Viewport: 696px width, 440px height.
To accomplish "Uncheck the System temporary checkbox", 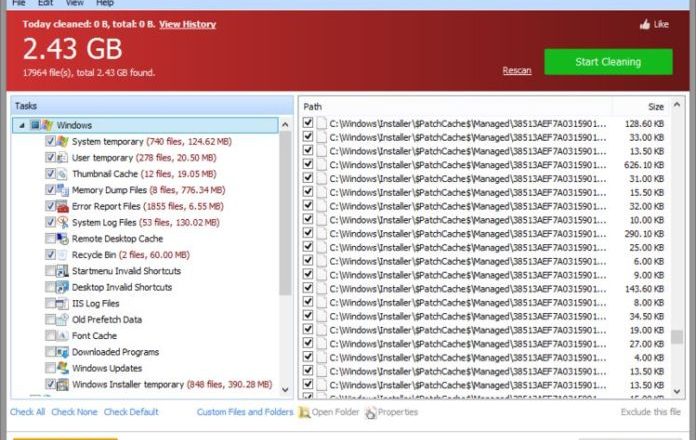I will click(50, 142).
